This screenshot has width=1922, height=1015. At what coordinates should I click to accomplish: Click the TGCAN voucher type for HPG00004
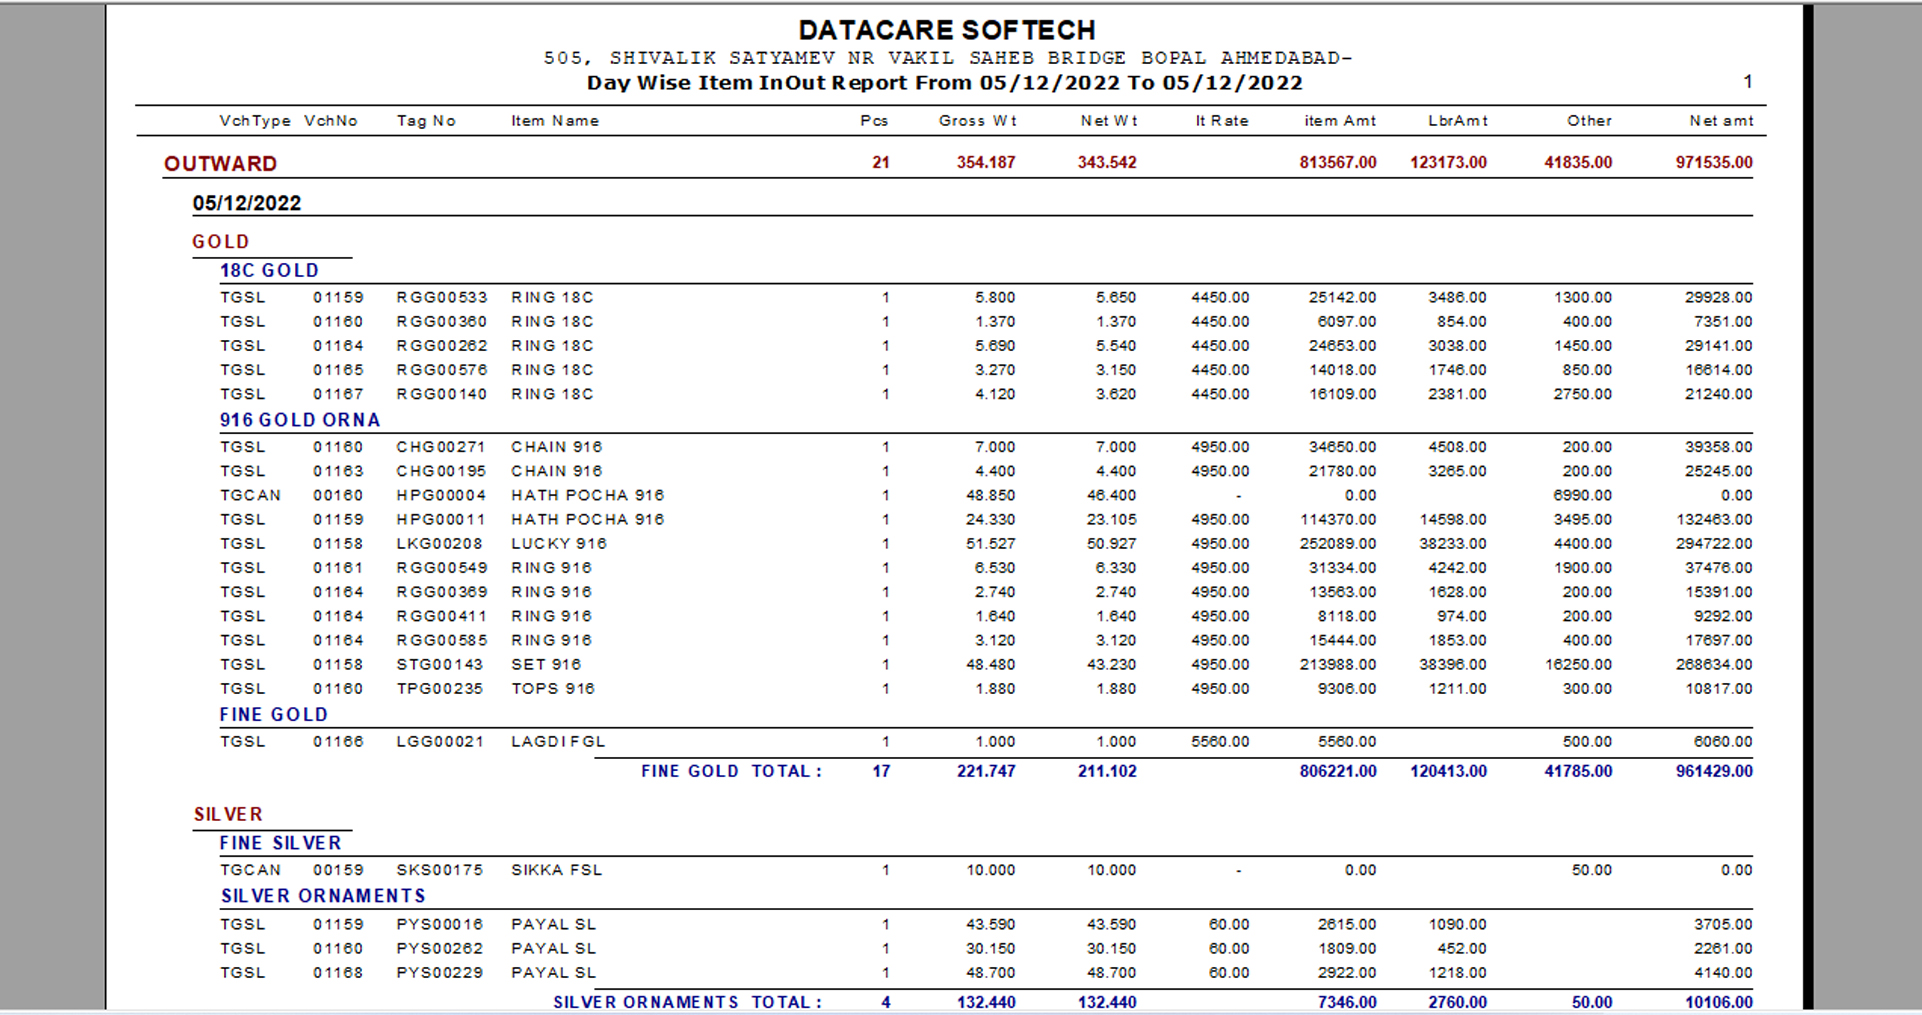pos(251,495)
